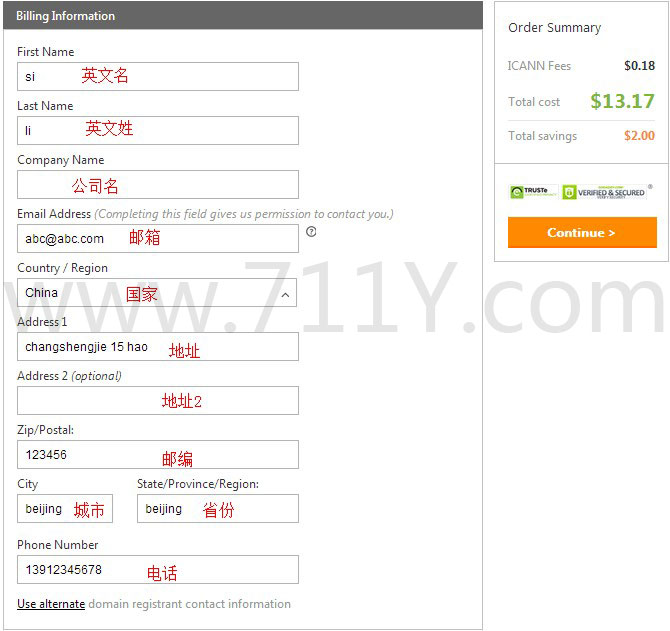This screenshot has width=670, height=631.
Task: Click the Verified & Secured badge
Action: [604, 192]
